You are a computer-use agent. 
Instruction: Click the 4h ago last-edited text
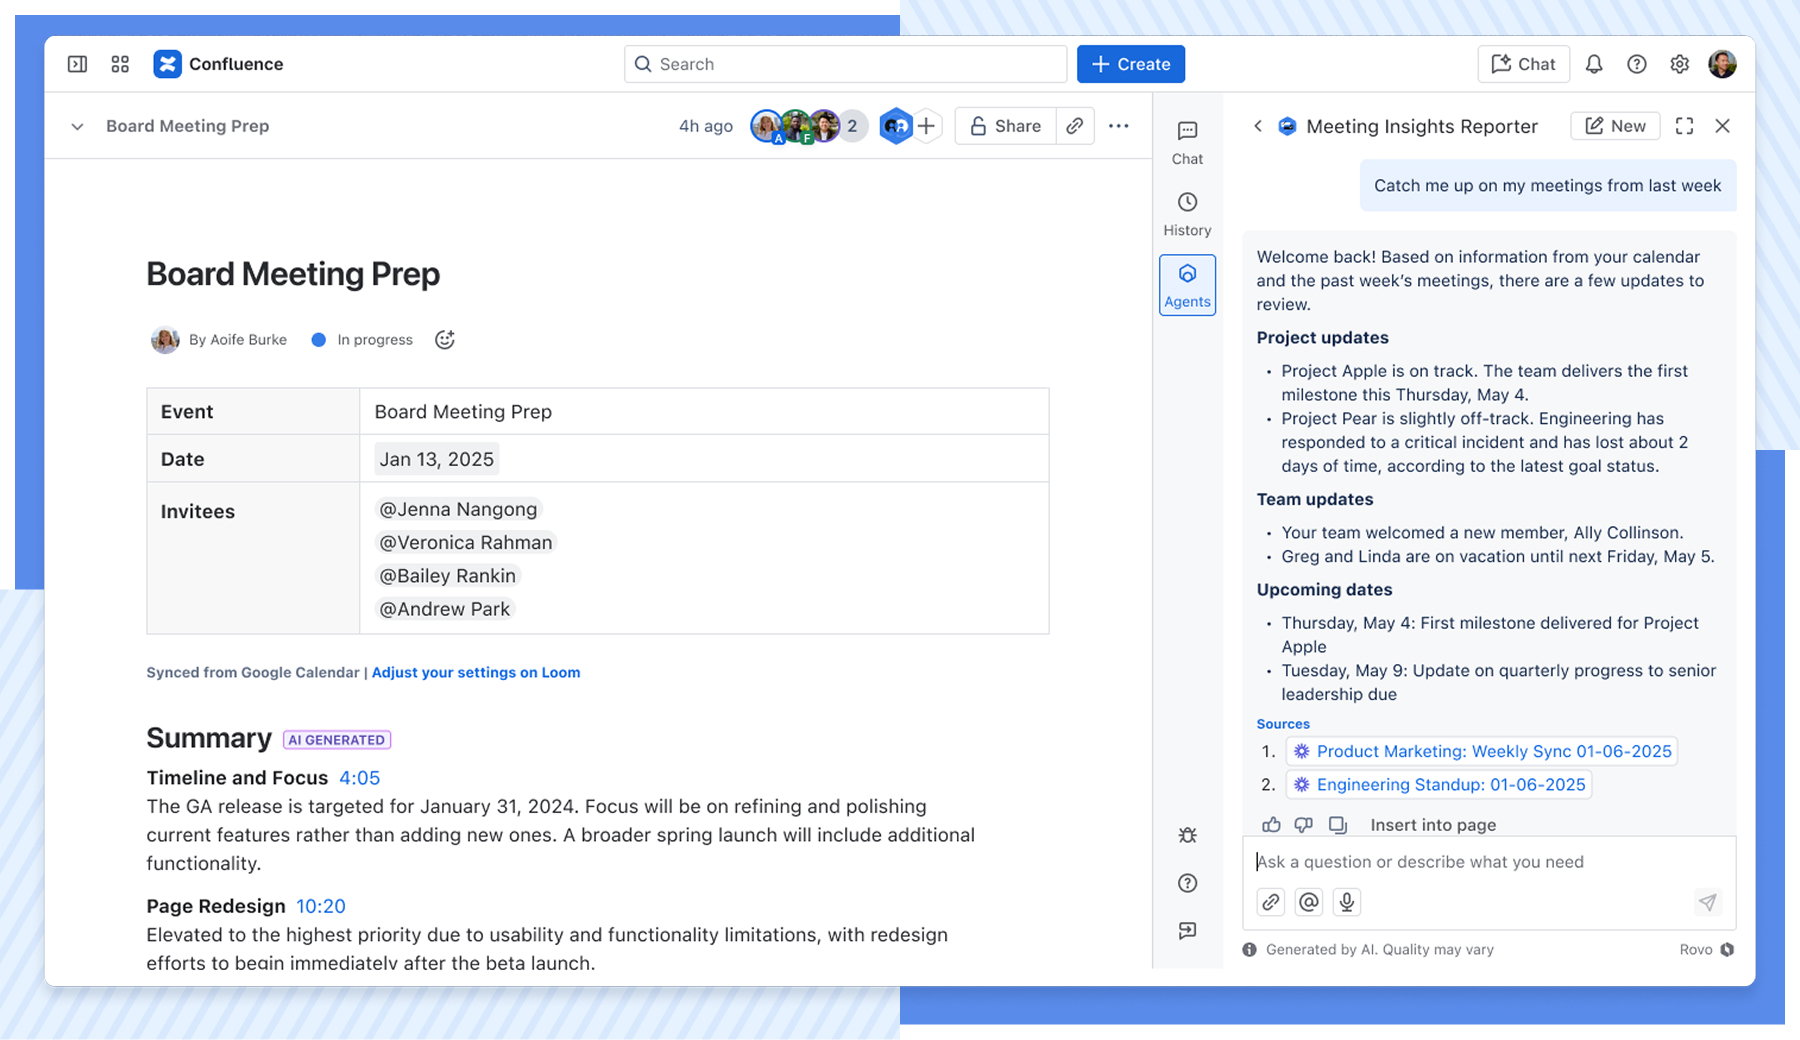pyautogui.click(x=705, y=126)
